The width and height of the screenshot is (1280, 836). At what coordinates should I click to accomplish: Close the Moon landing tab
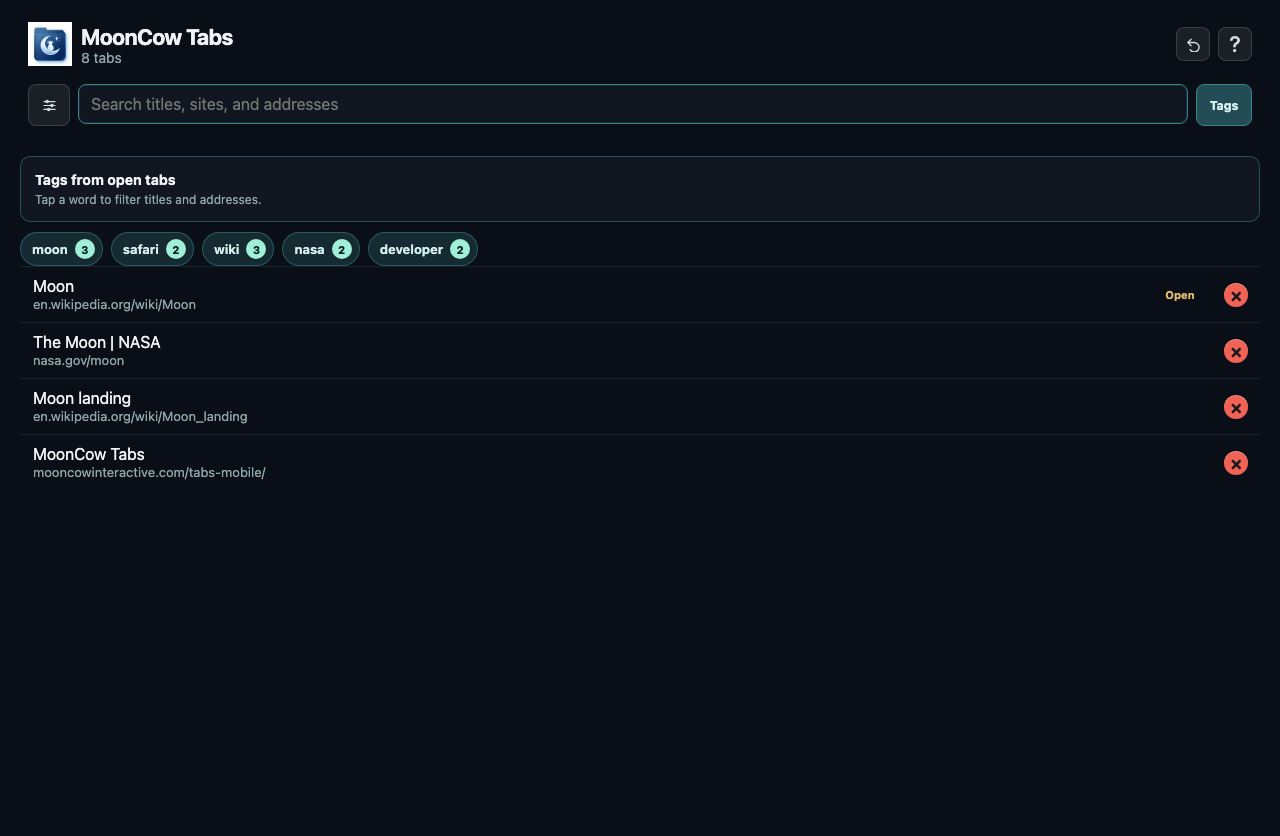pyautogui.click(x=1236, y=407)
